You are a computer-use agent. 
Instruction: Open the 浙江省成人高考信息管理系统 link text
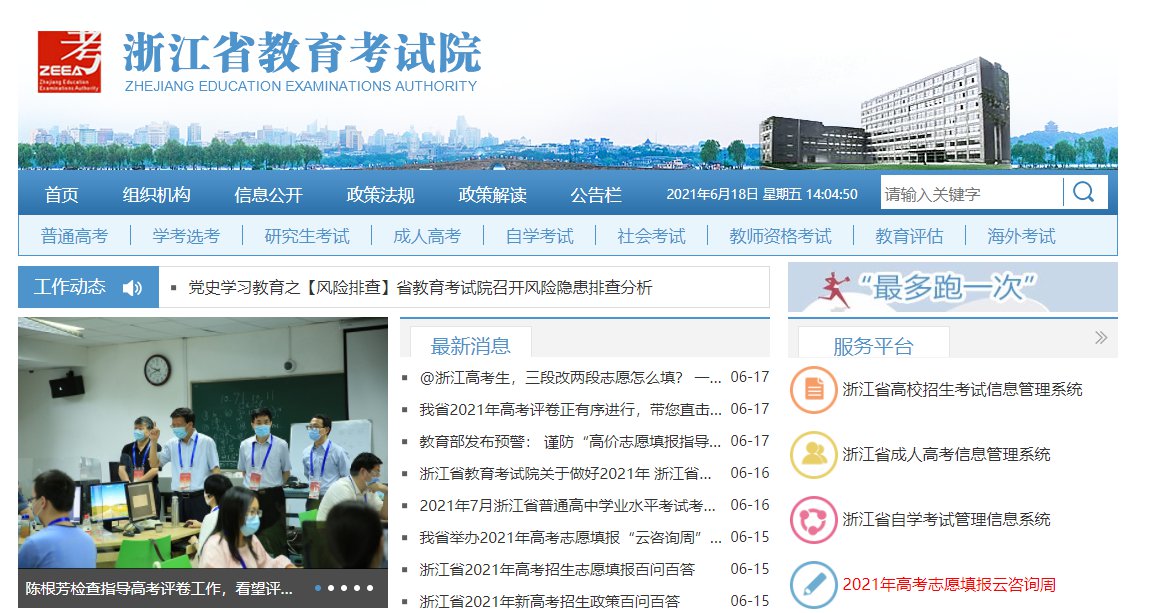click(946, 454)
